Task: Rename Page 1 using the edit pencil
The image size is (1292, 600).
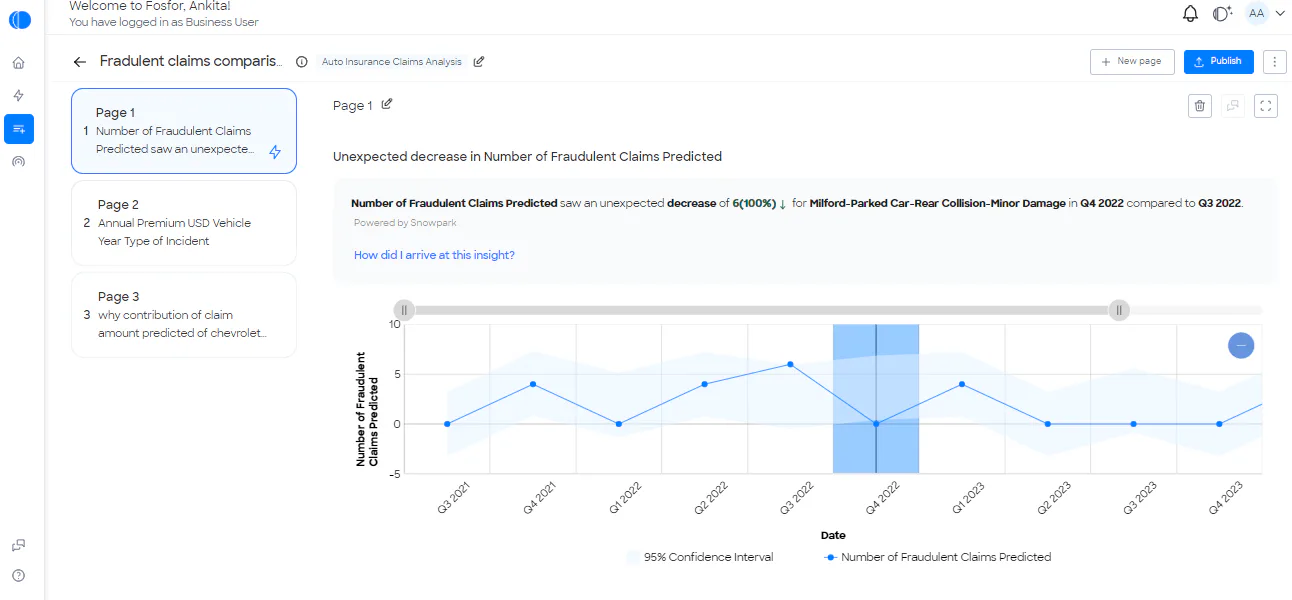Action: click(x=387, y=104)
